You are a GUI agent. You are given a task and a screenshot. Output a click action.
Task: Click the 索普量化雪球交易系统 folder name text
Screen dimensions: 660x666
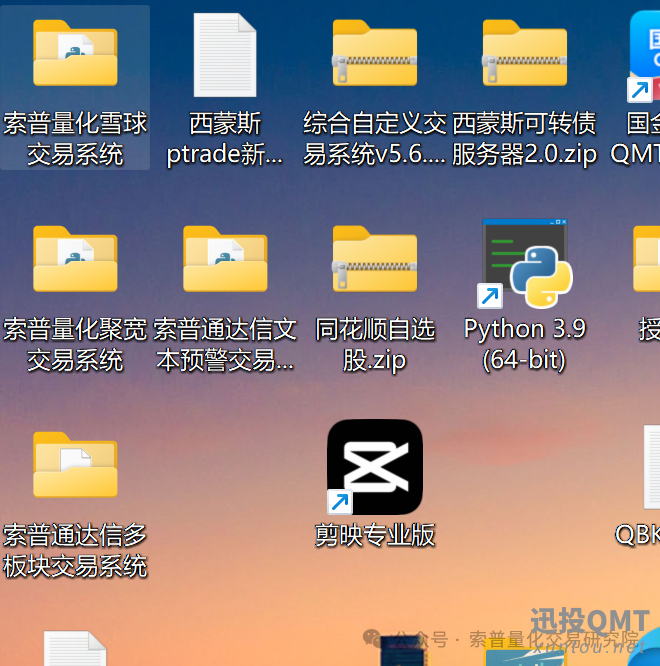point(75,138)
